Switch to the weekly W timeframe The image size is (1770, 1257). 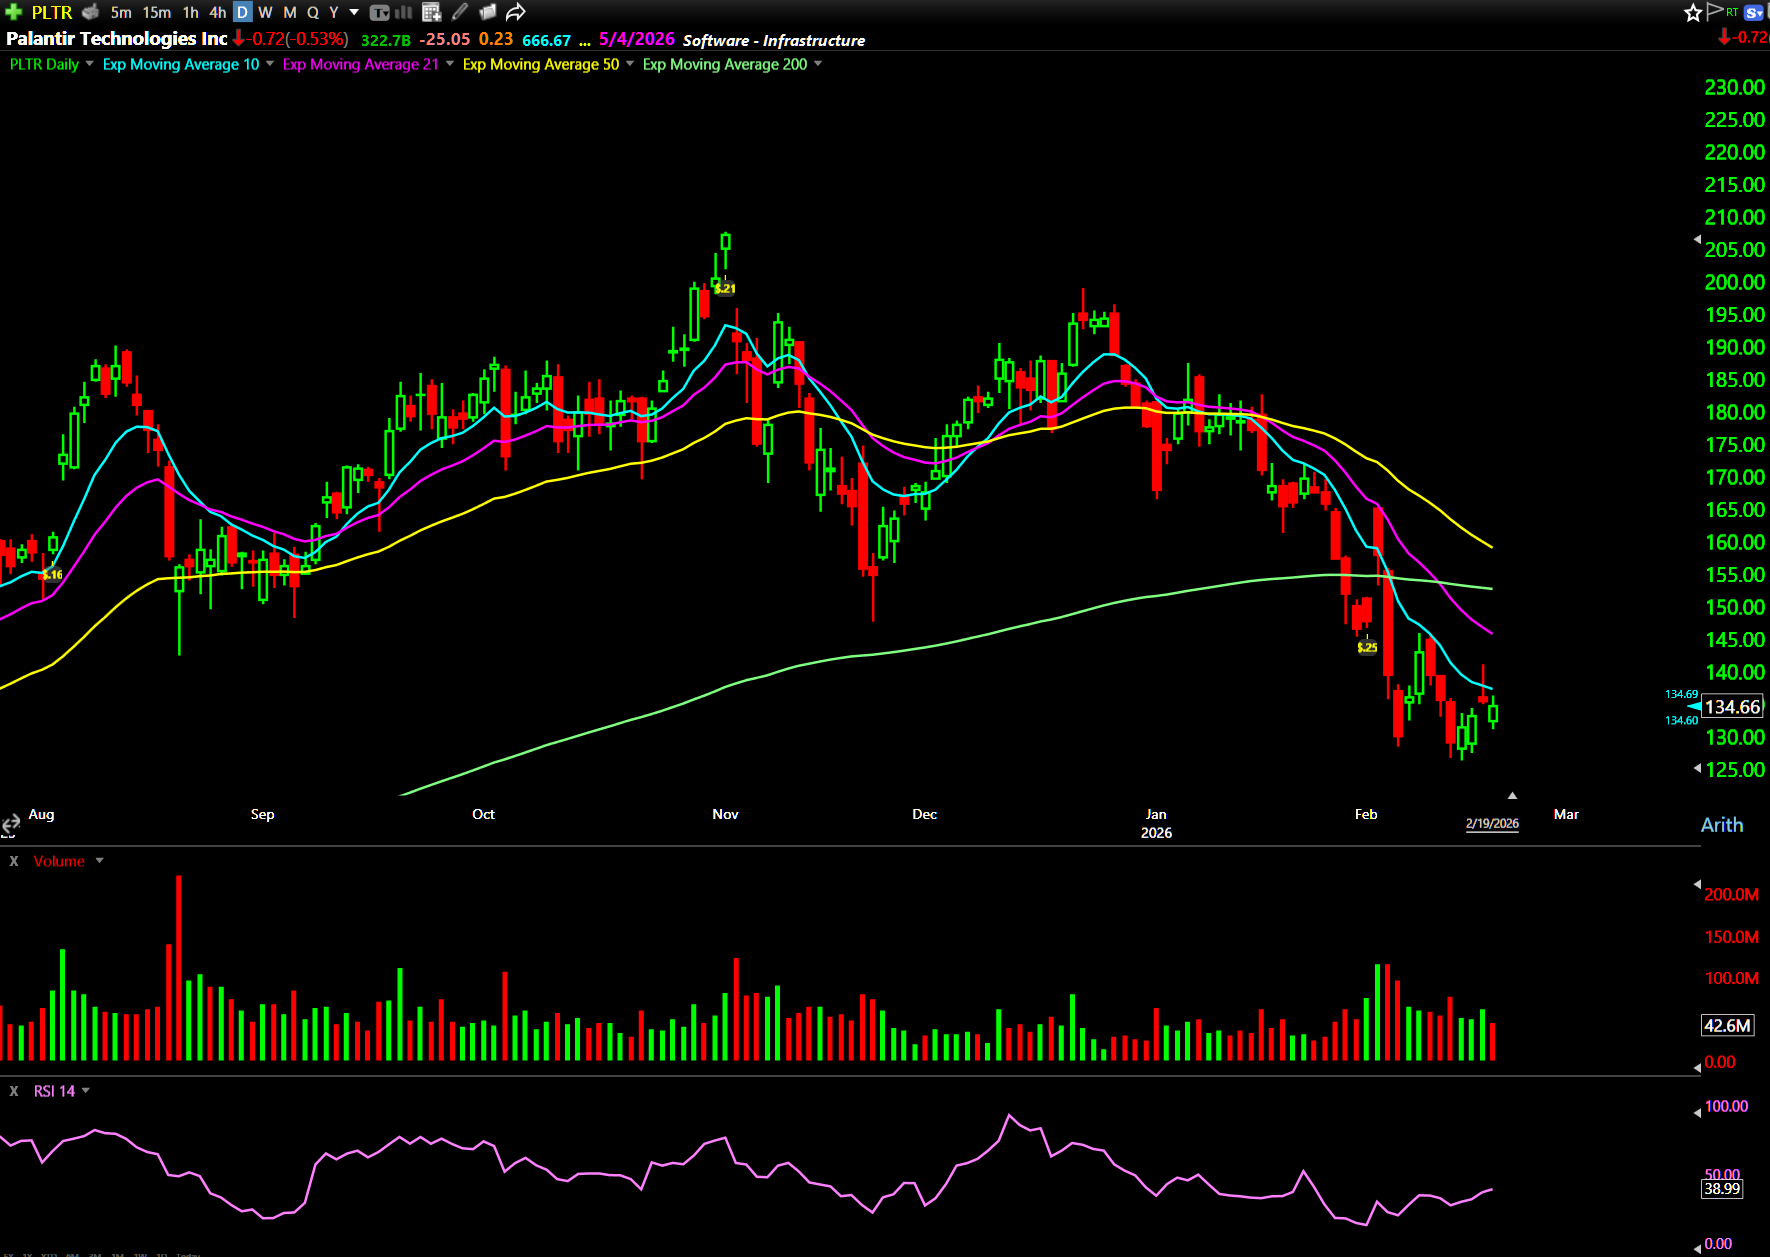(x=265, y=12)
